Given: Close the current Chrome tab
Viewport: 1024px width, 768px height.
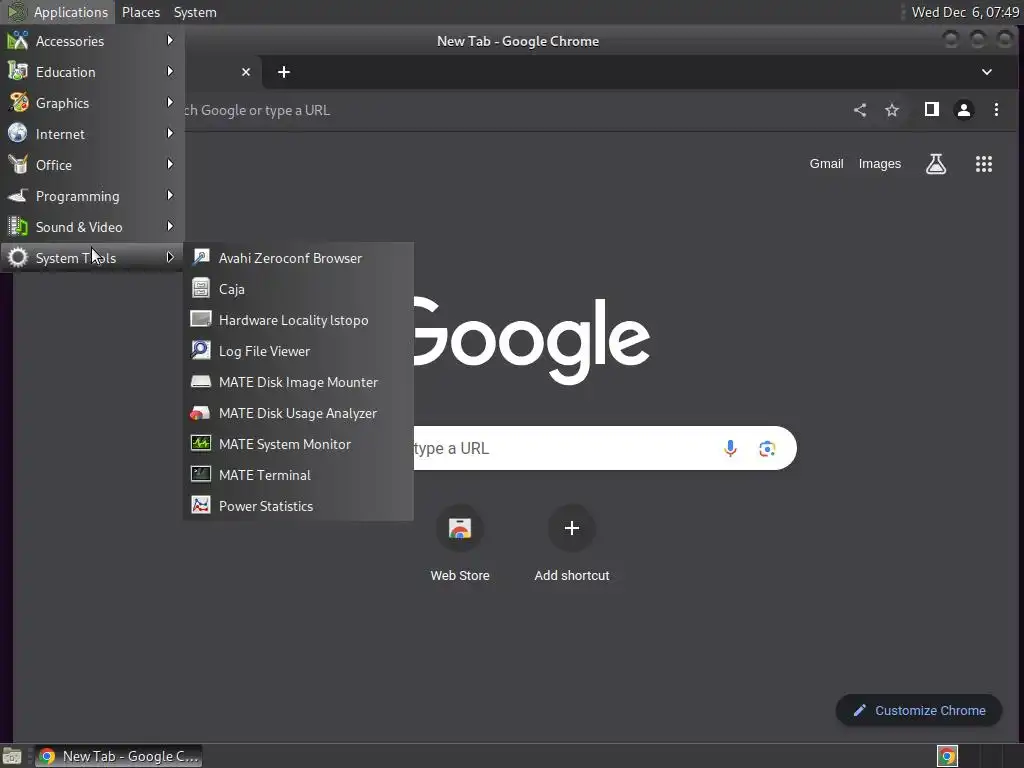Looking at the screenshot, I should (246, 72).
